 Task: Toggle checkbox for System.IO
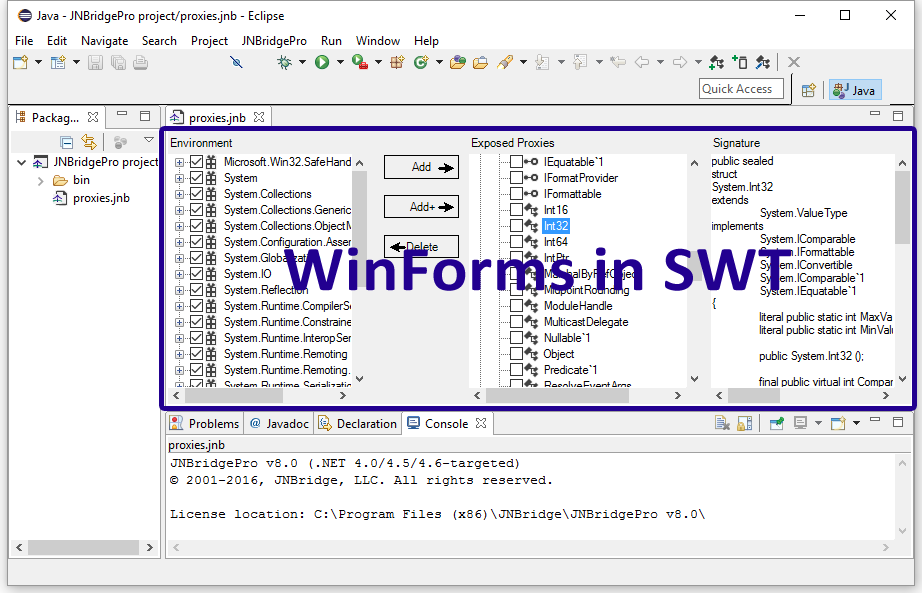(x=196, y=274)
